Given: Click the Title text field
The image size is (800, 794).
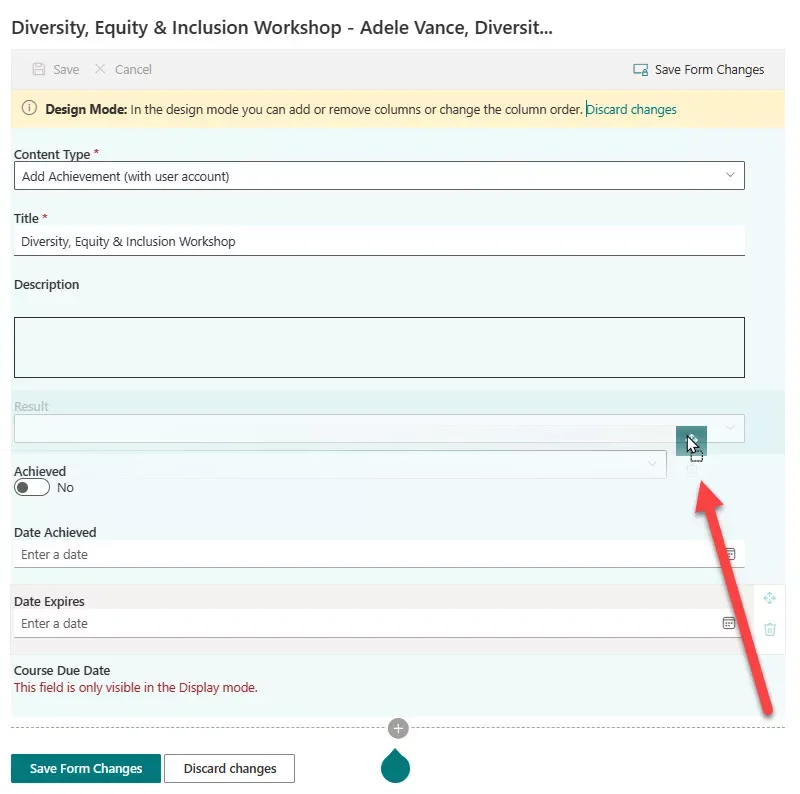Looking at the screenshot, I should click(379, 241).
